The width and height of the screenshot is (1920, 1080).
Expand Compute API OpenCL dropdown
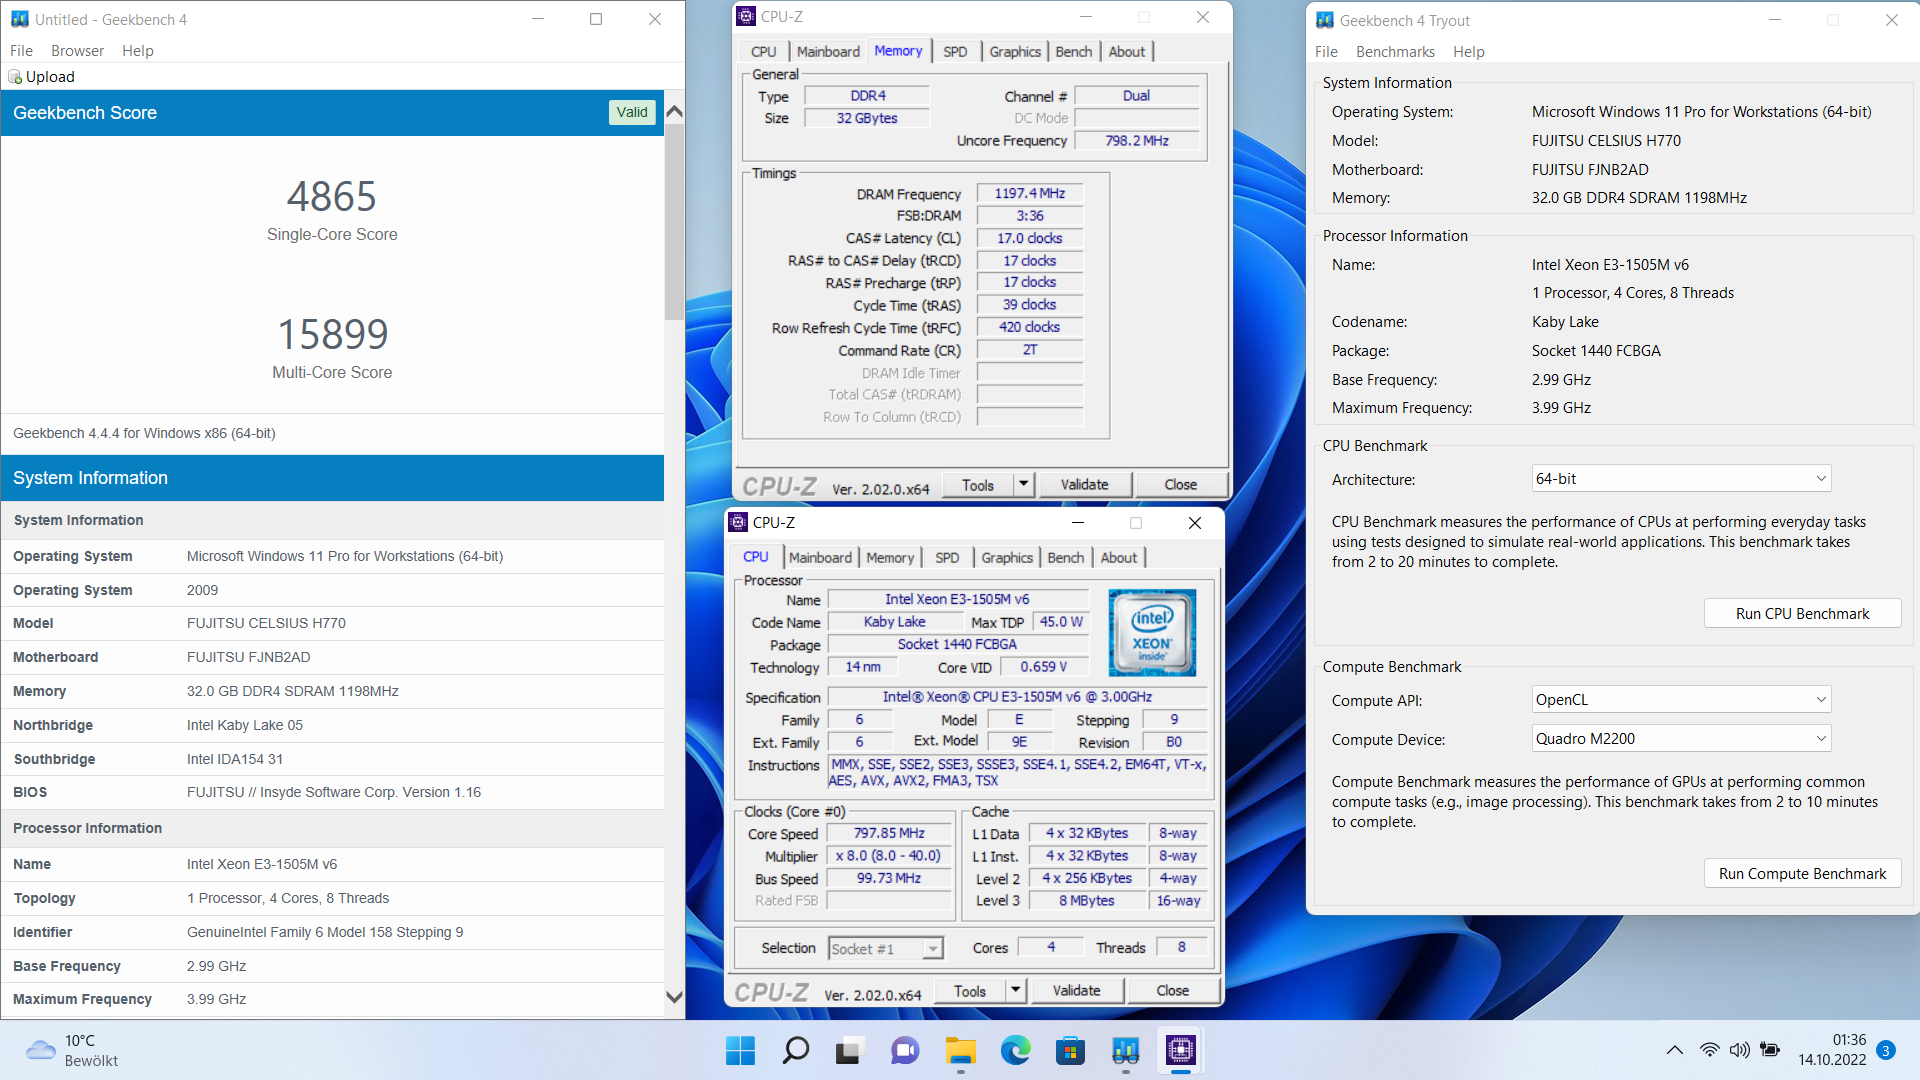coord(1681,700)
